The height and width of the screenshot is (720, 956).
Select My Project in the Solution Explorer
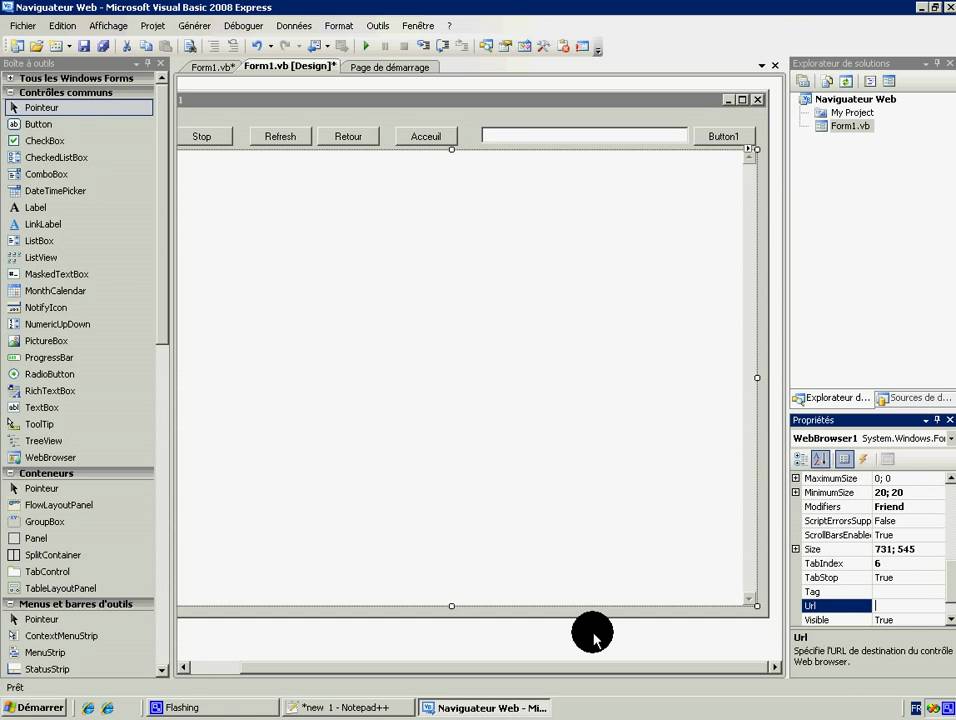pyautogui.click(x=852, y=112)
